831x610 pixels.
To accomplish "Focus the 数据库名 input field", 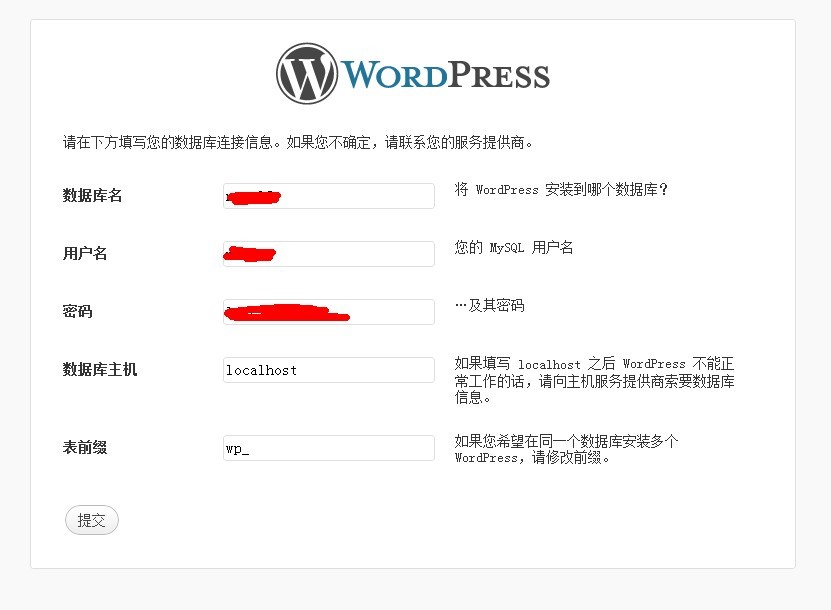I will [329, 196].
